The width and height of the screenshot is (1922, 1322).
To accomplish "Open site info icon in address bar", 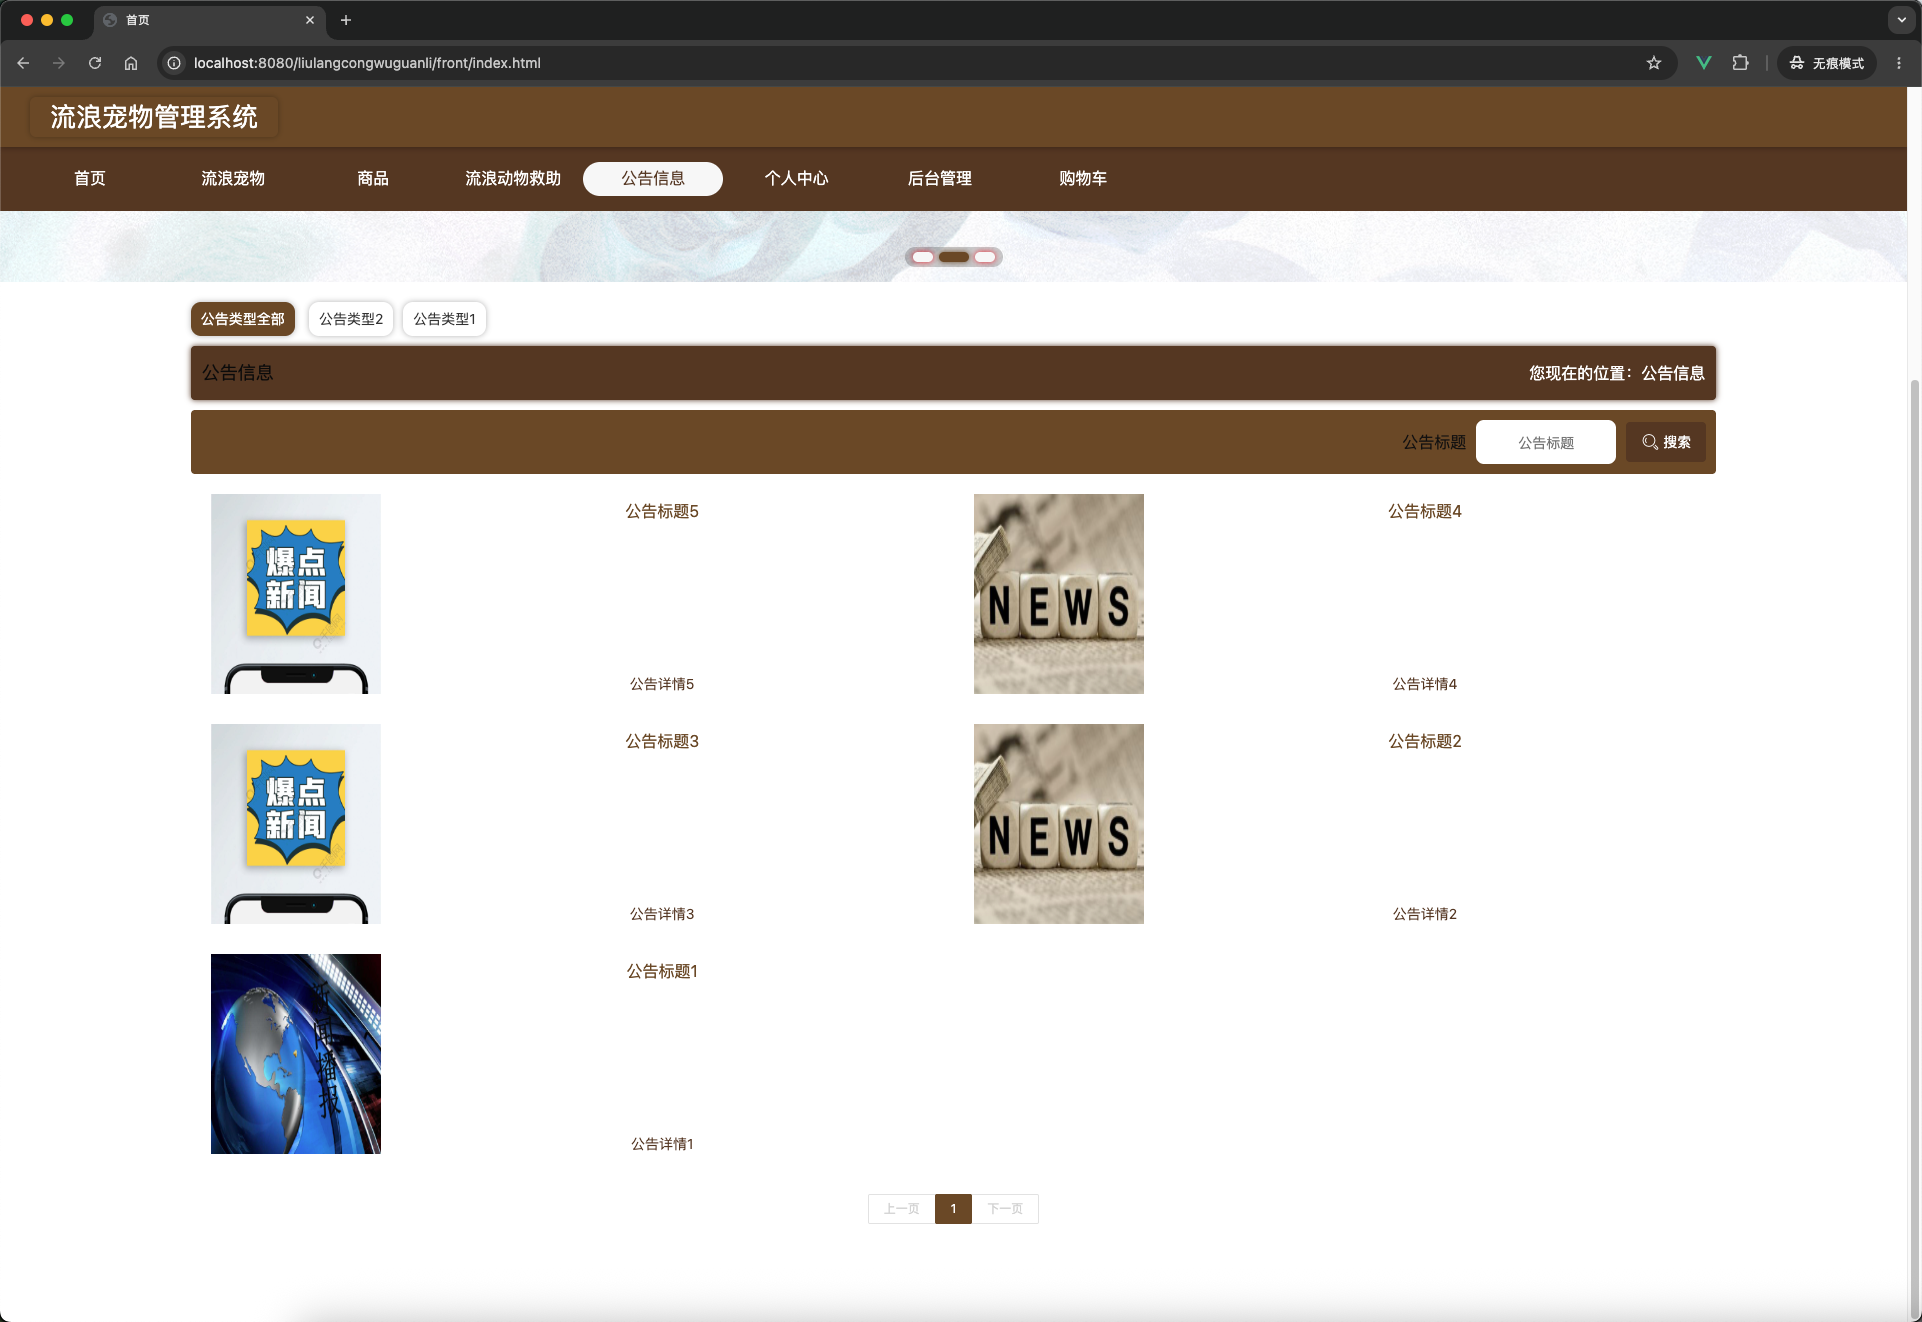I will tap(174, 63).
